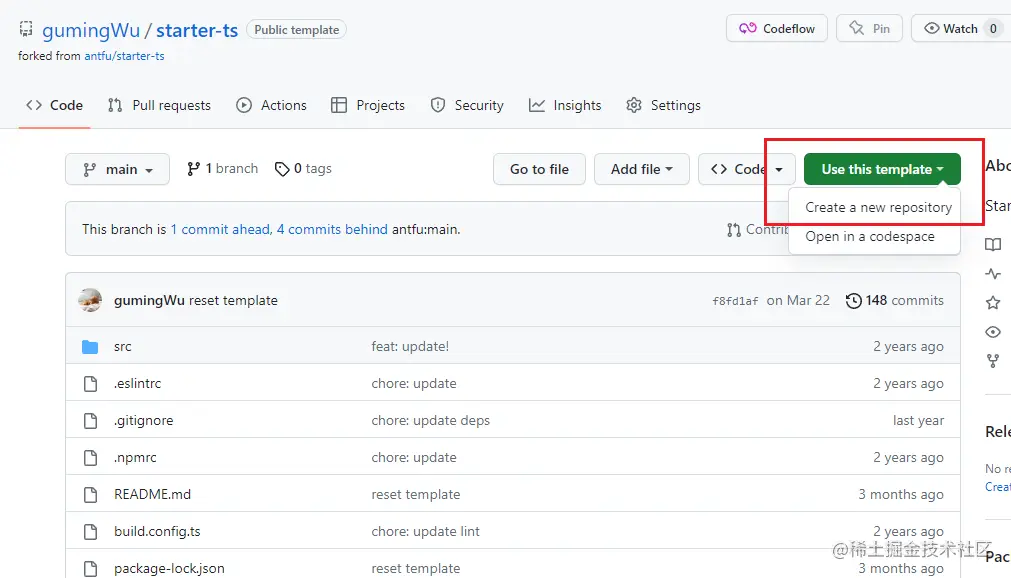Go to the Projects tab

(x=368, y=105)
